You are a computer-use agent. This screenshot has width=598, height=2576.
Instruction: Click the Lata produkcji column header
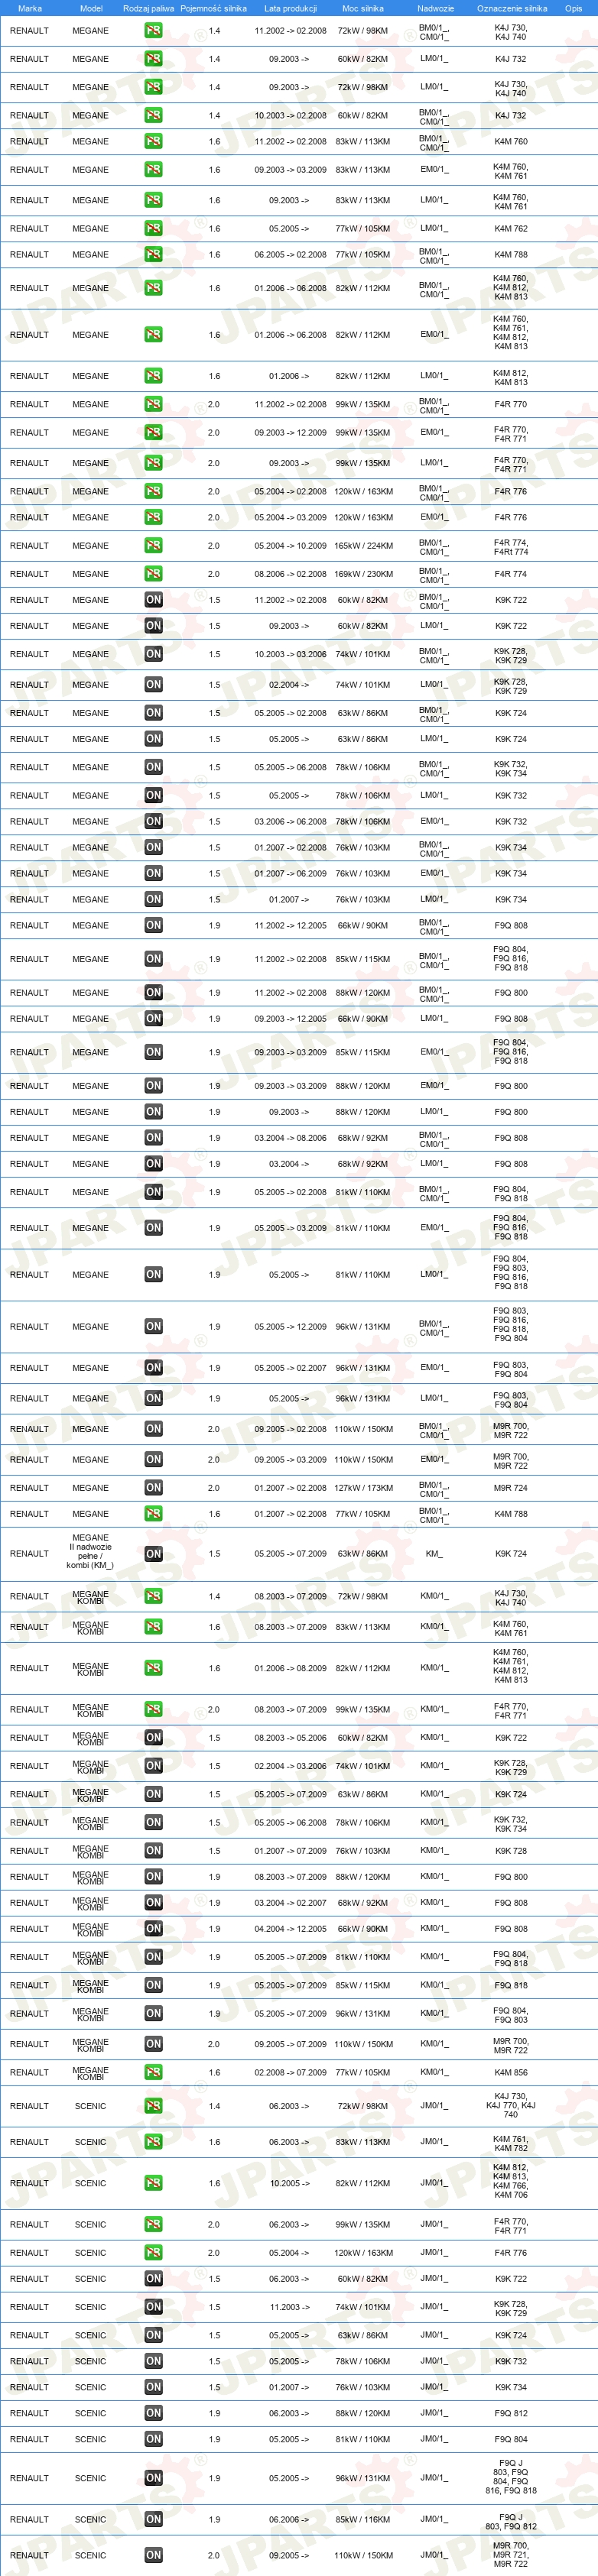coord(290,8)
